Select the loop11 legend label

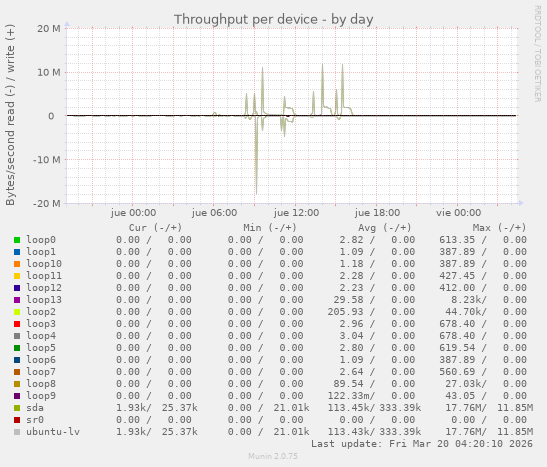pos(44,276)
